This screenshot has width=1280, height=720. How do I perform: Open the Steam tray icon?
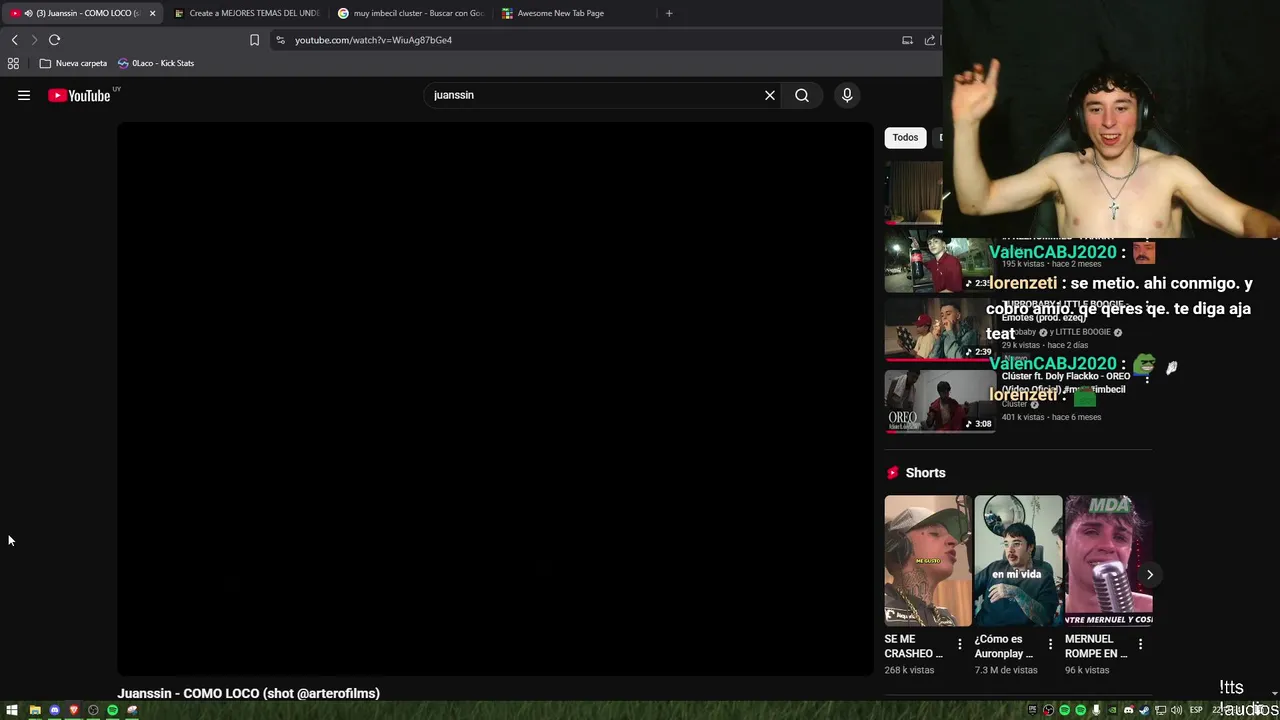[x=1144, y=710]
